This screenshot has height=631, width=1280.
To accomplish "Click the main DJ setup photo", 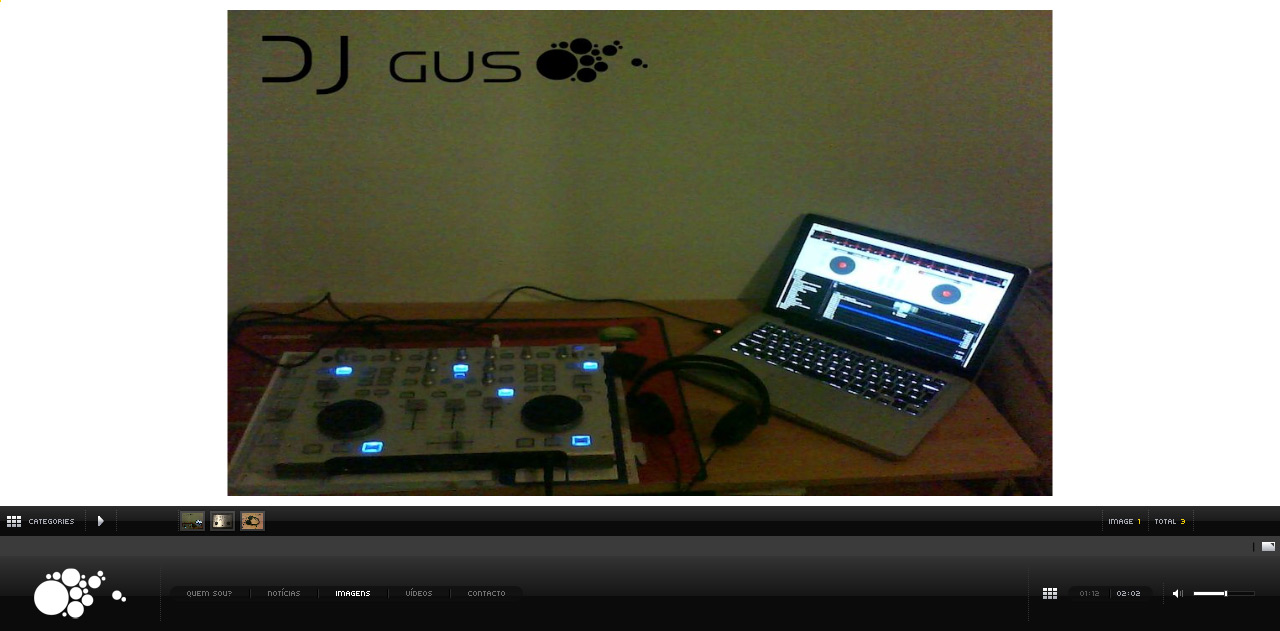I will [640, 253].
